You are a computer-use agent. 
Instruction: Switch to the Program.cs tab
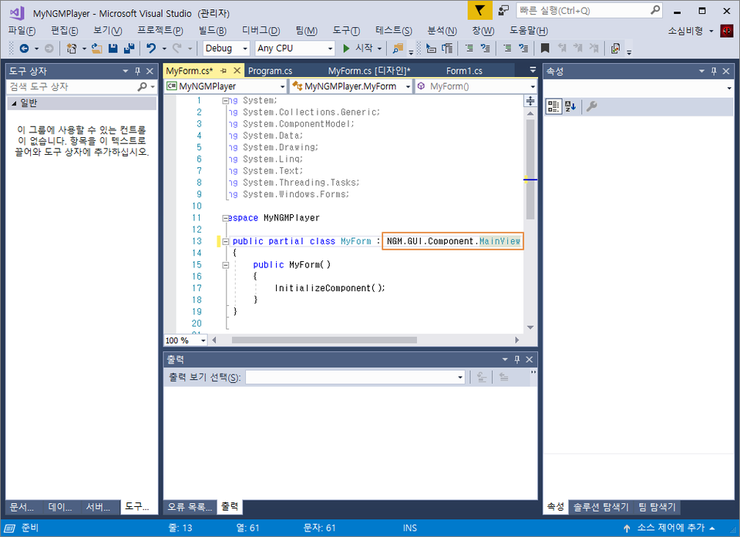(270, 71)
